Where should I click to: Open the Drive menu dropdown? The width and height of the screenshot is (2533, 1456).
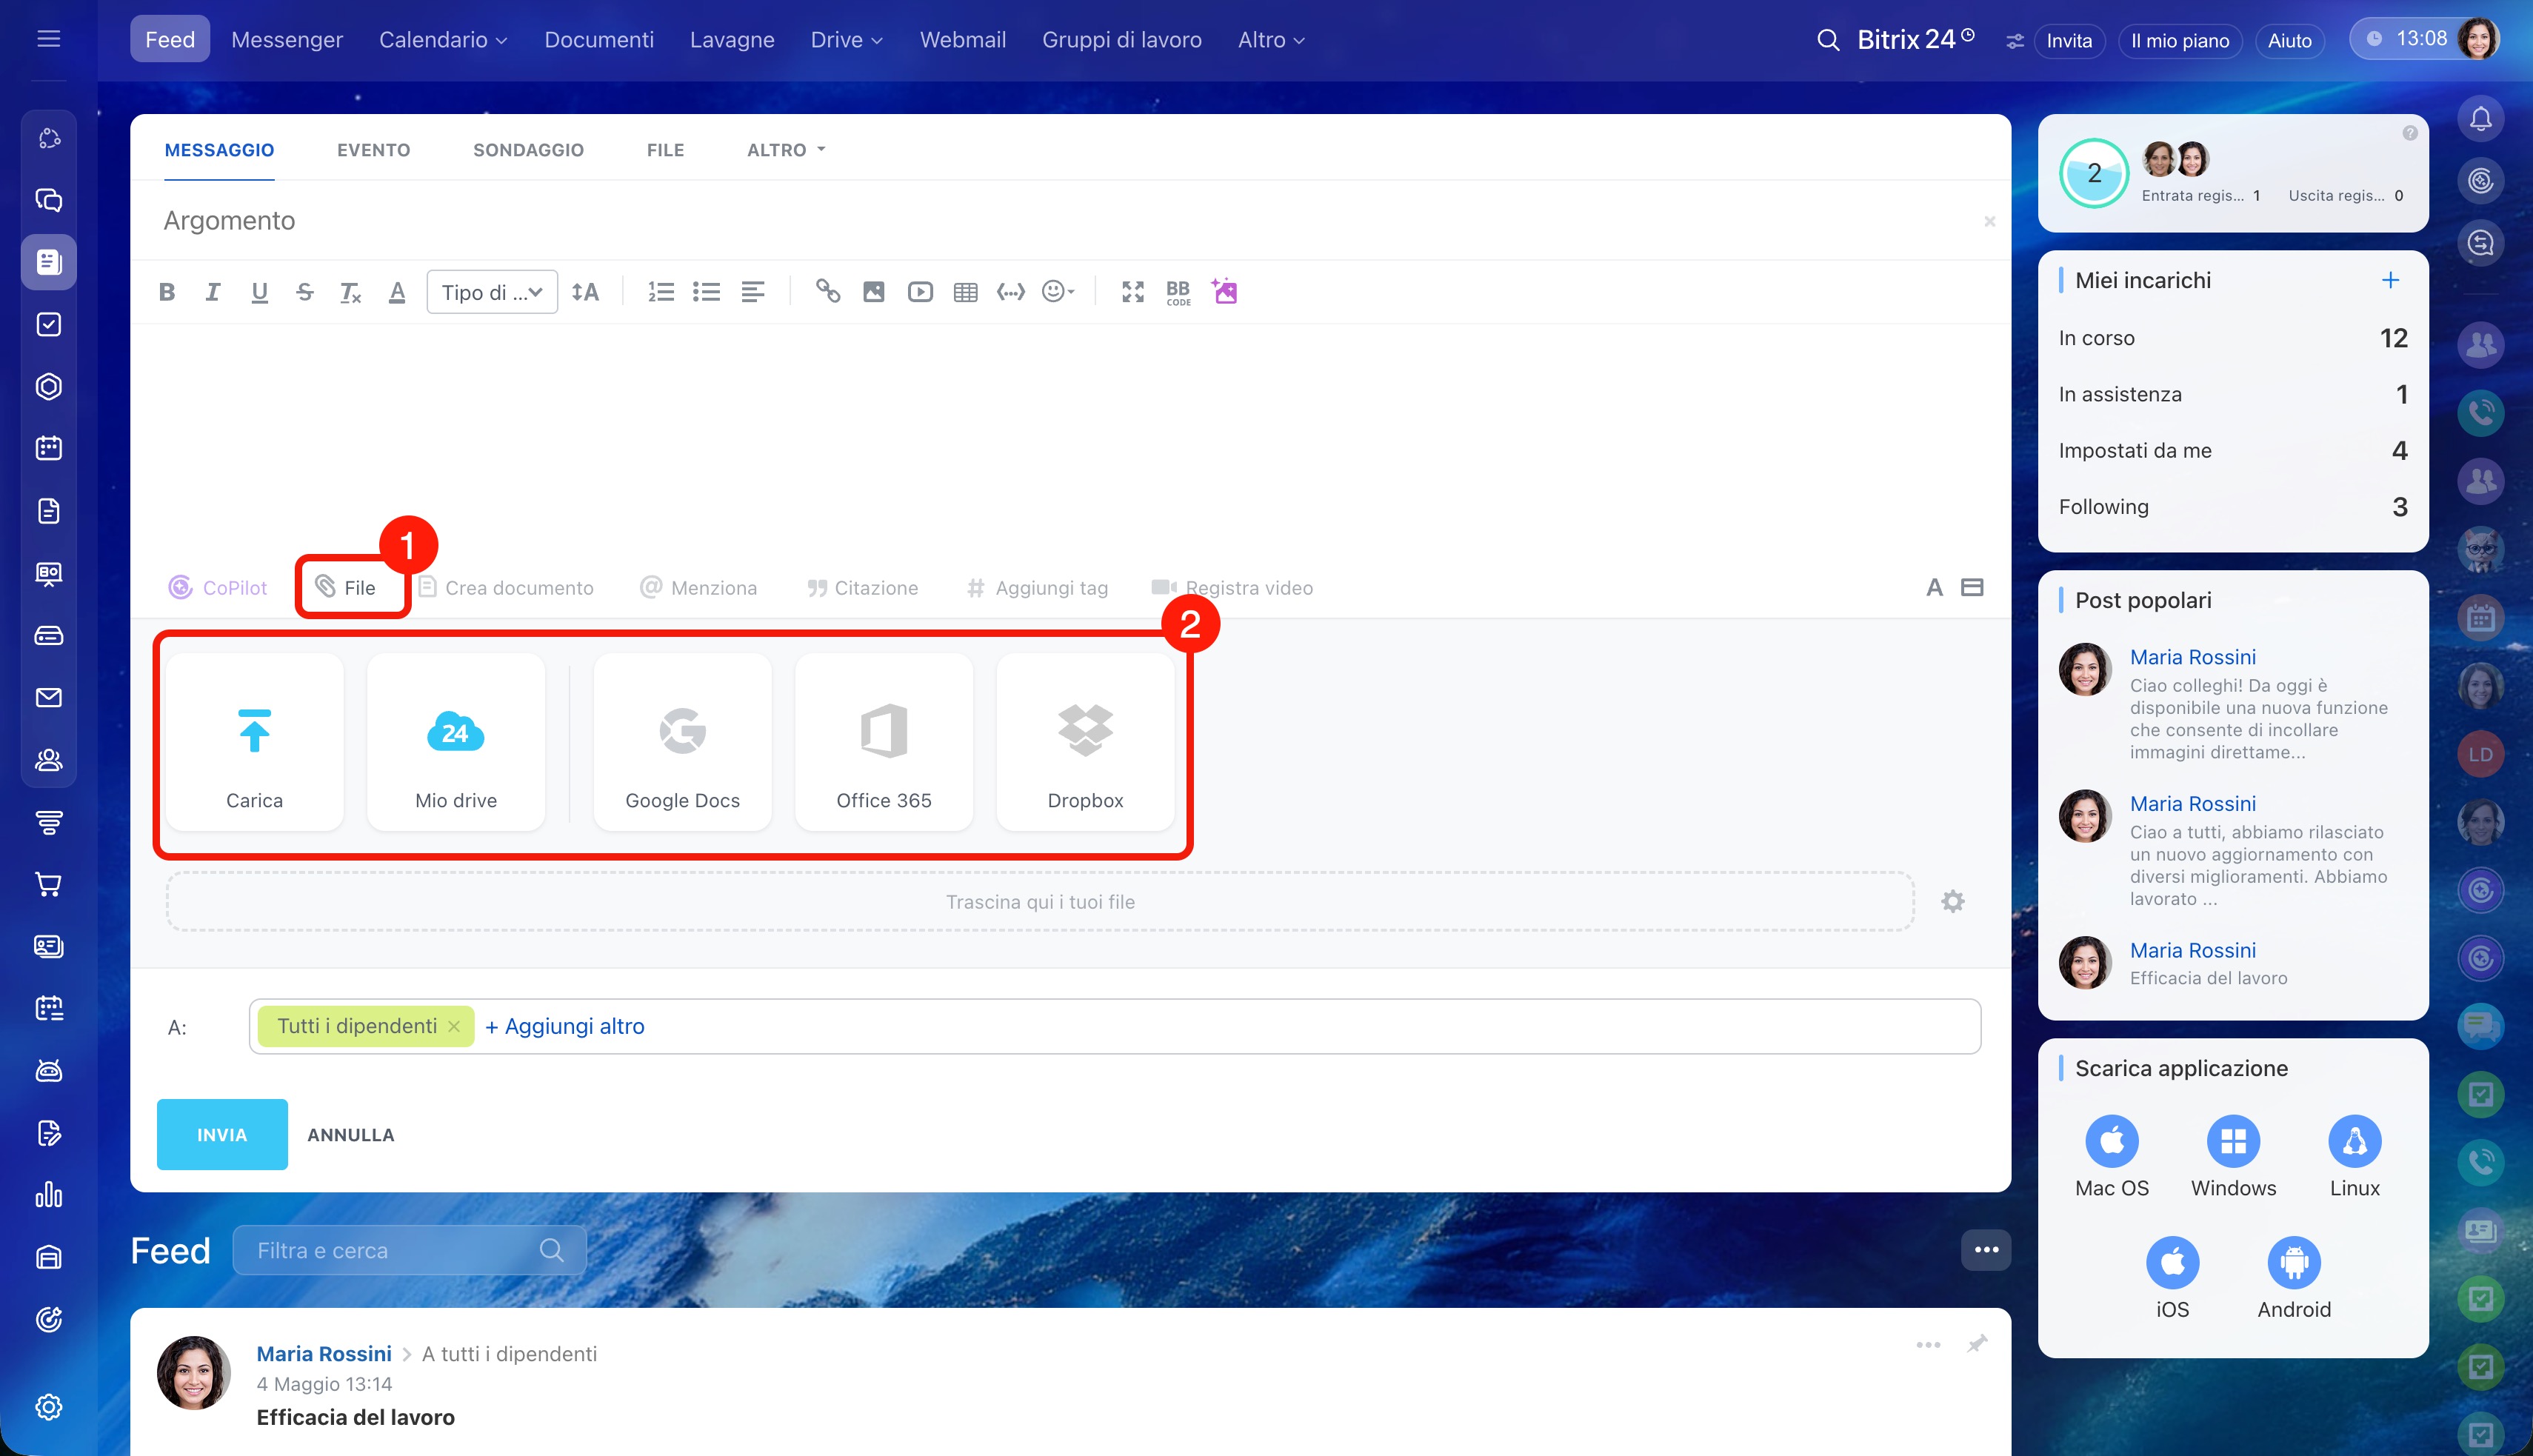pos(846,40)
